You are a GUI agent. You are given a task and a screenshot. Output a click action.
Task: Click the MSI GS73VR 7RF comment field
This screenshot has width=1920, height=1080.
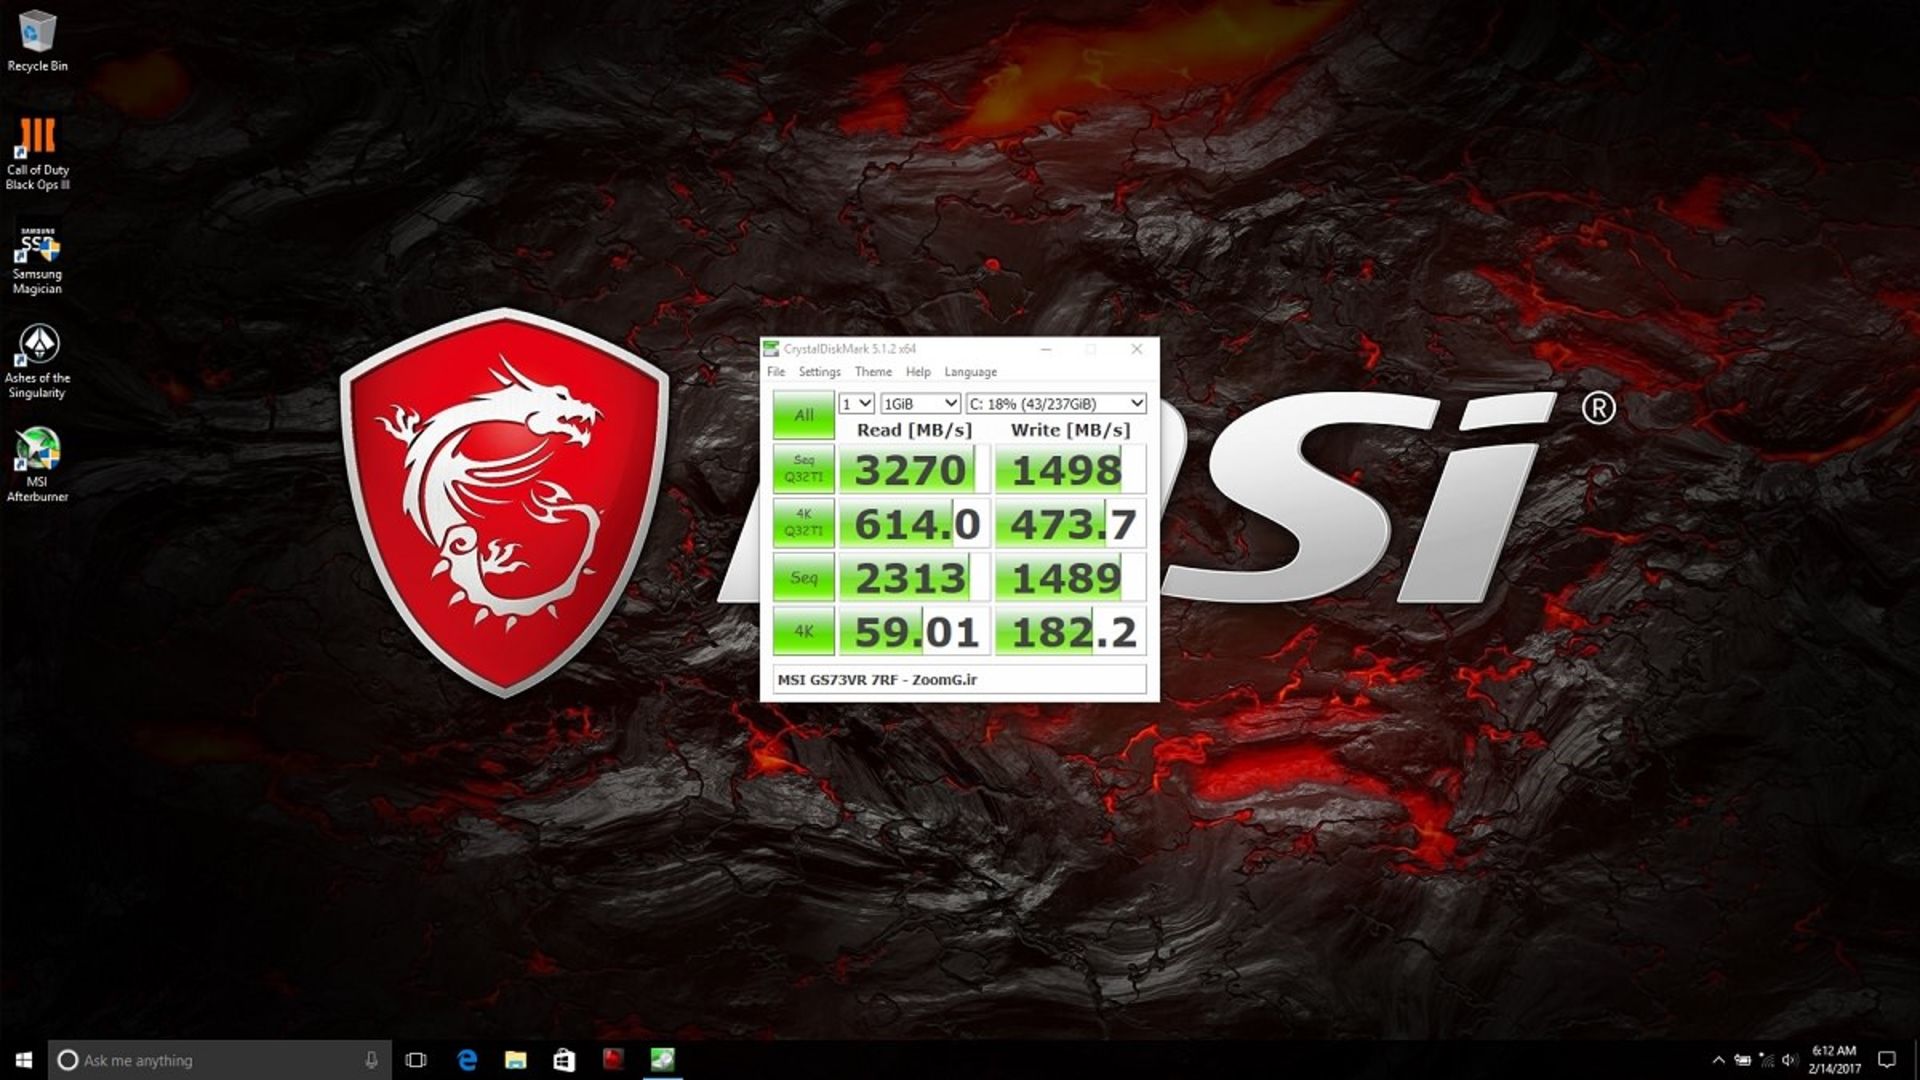coord(960,680)
